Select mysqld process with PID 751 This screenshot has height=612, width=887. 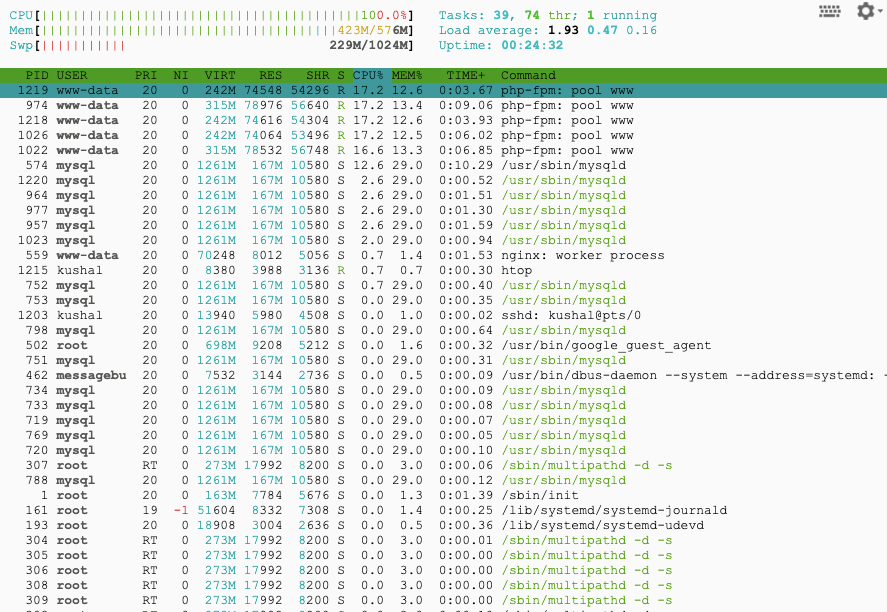tap(444, 360)
